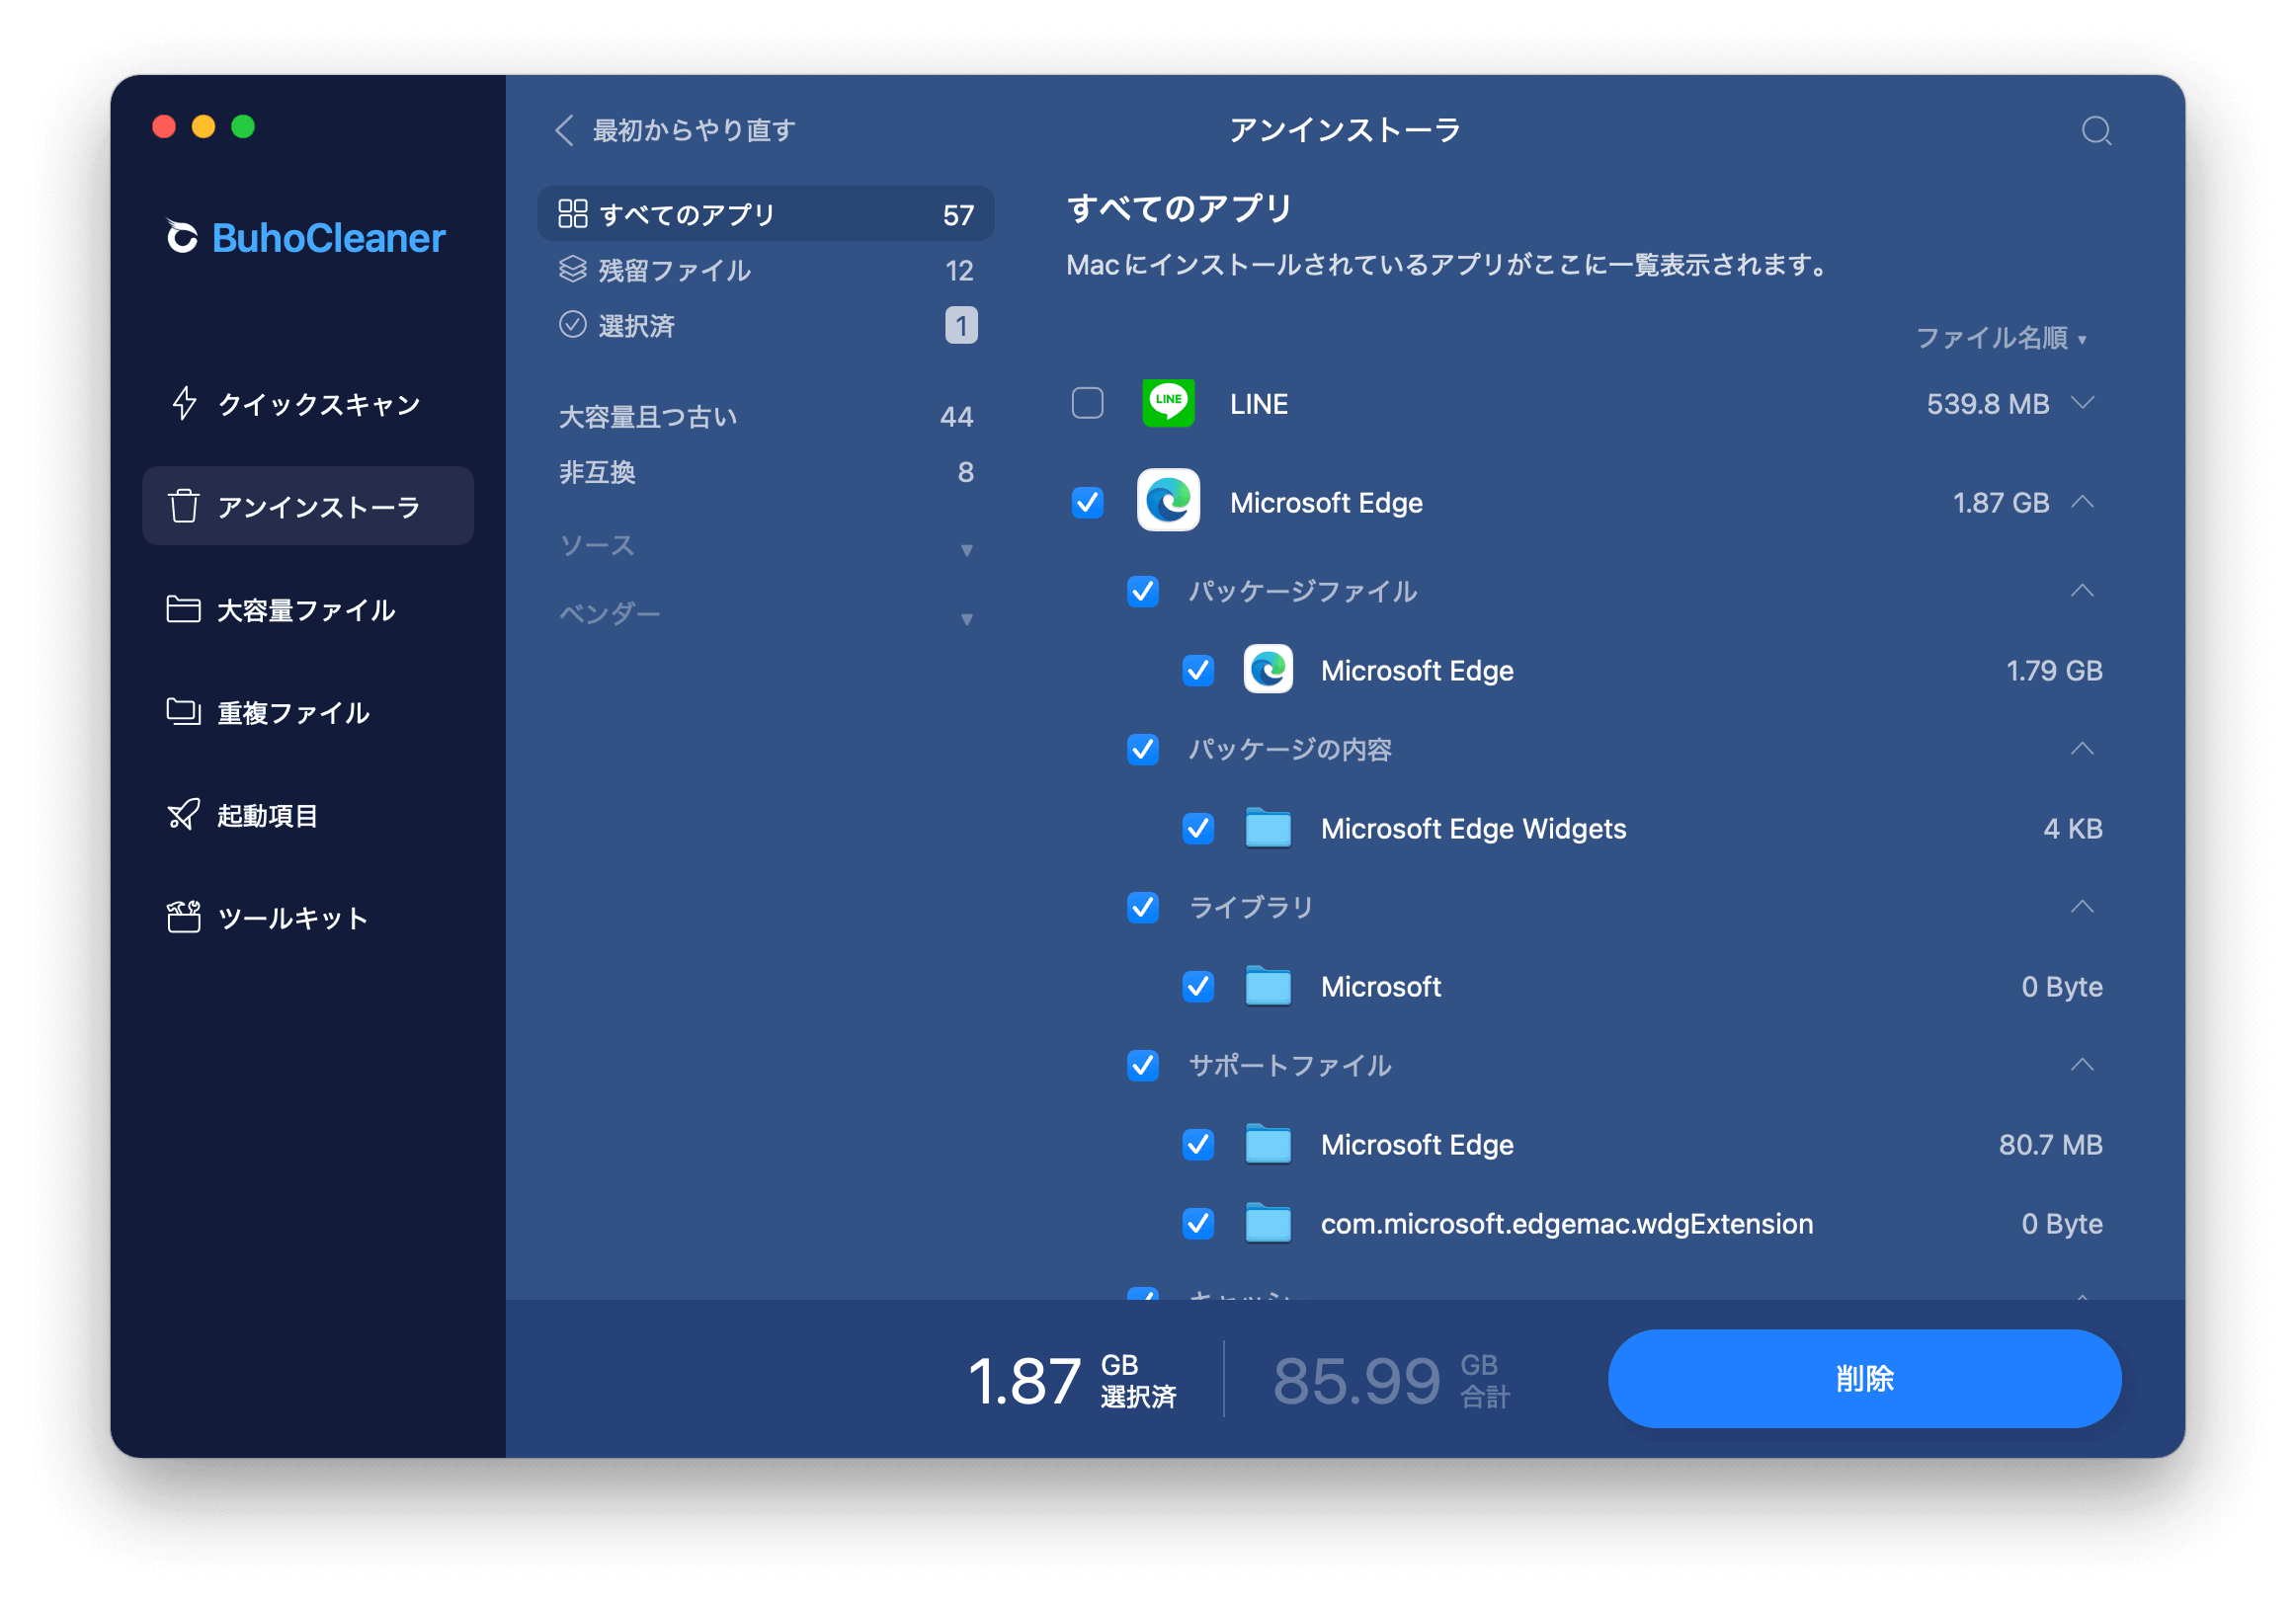Select the 大容量且つ古い 44 filter
This screenshot has height=1604, width=2296.
coord(766,416)
